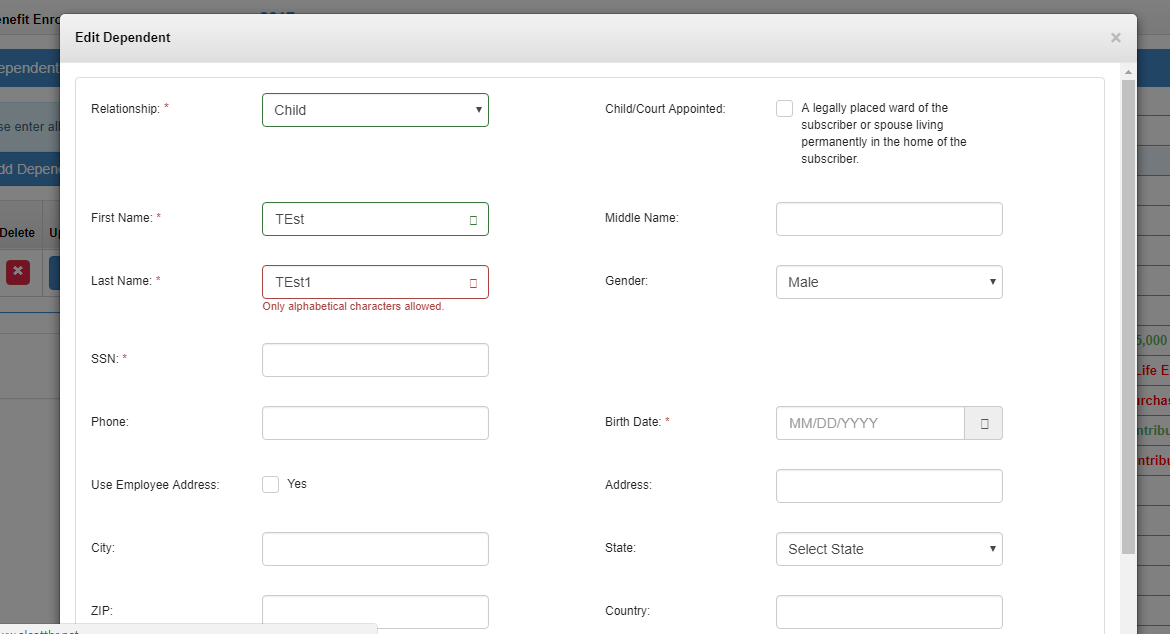Focus the ZIP input field
Image resolution: width=1170 pixels, height=634 pixels.
coord(375,611)
